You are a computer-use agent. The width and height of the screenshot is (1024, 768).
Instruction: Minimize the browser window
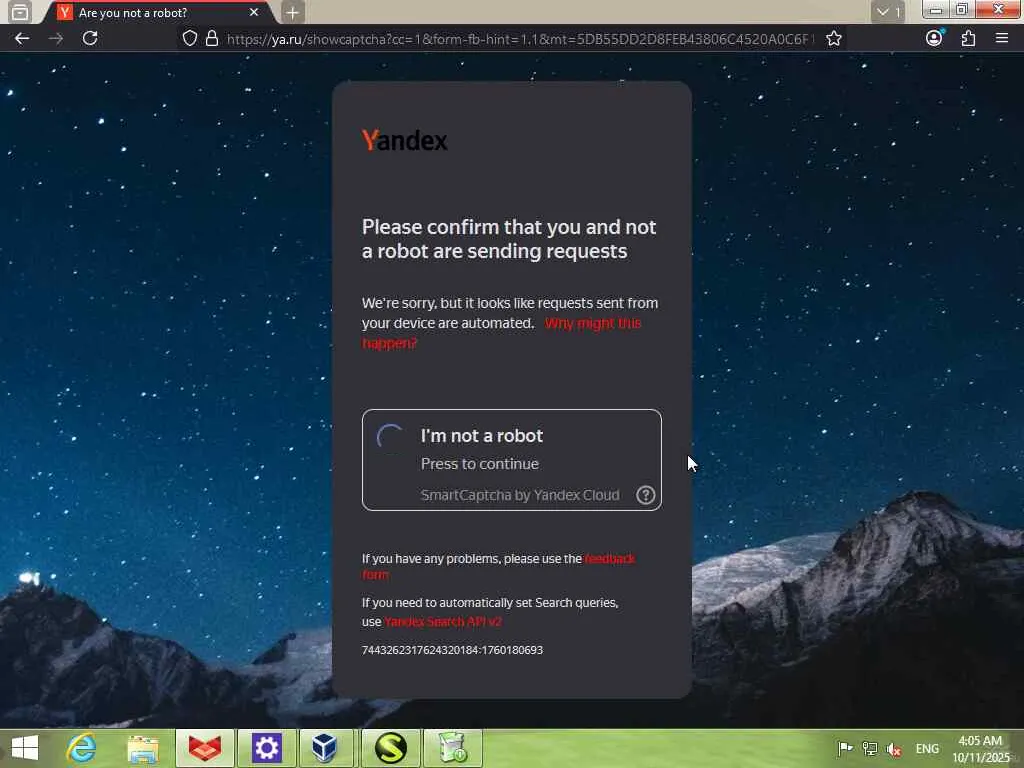936,9
